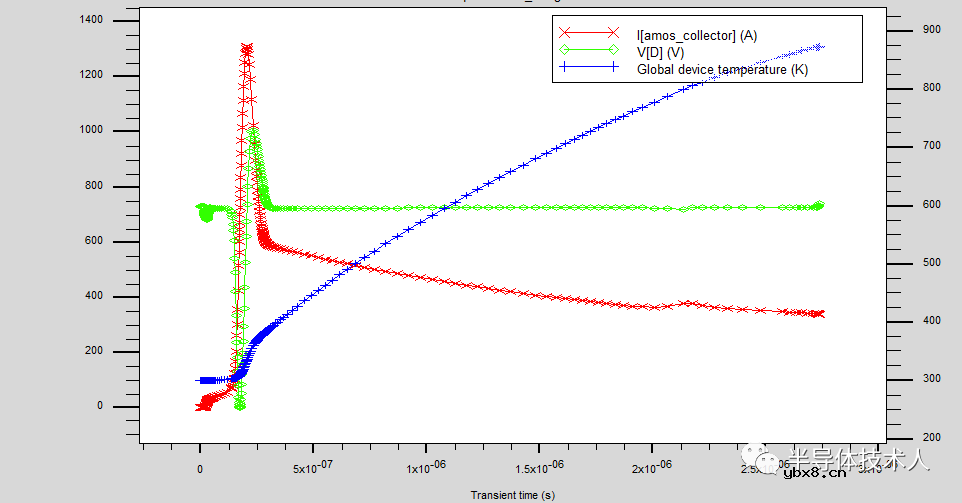
Task: Click the 0 label on the left axis
Action: (112, 406)
